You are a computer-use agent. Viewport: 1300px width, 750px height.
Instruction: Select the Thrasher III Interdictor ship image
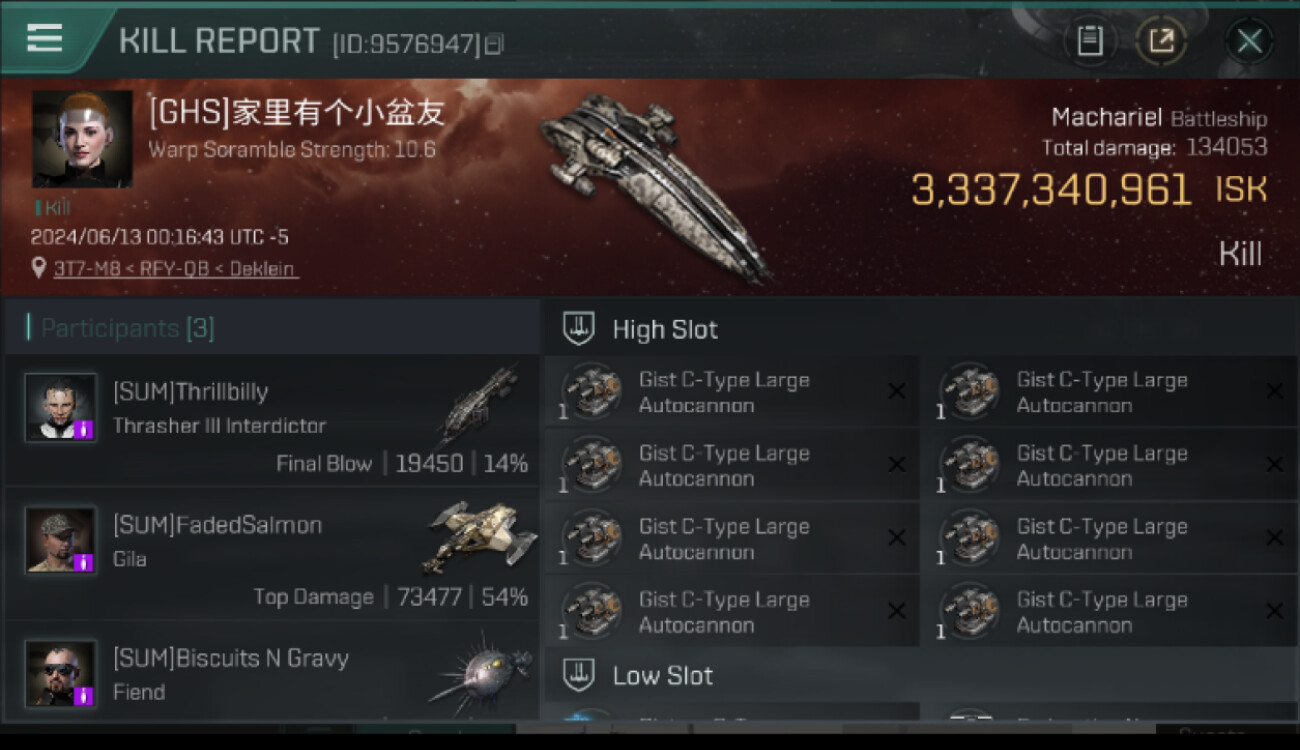tap(478, 406)
